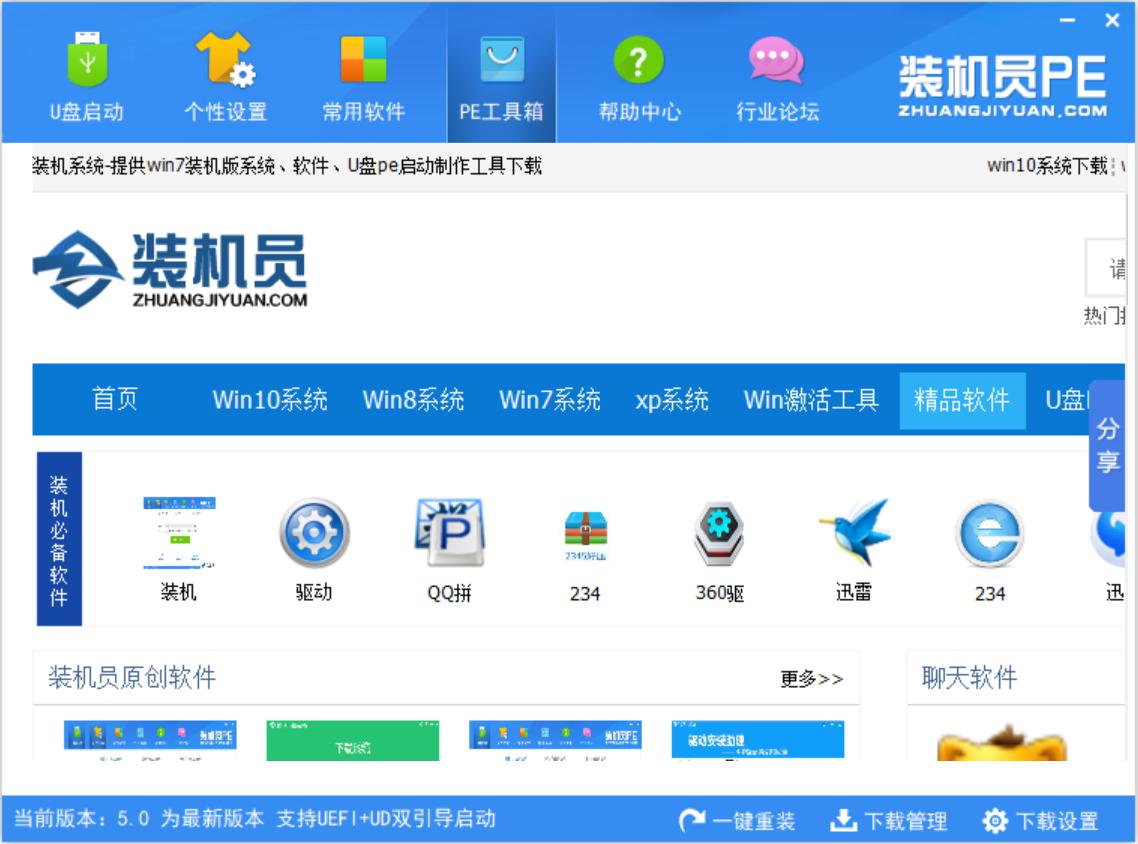Click the 一键重装 reinstall arrow icon

[x=691, y=821]
